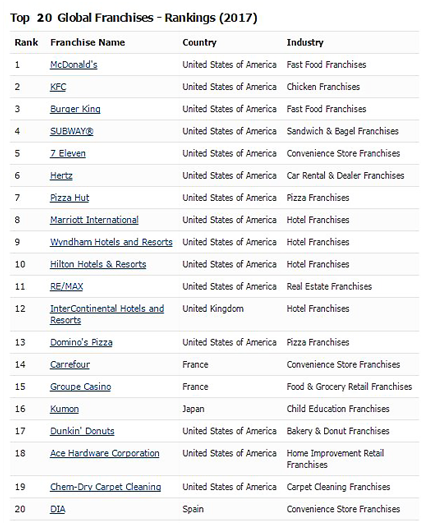Open the Marriott International link
The width and height of the screenshot is (423, 524).
click(94, 220)
